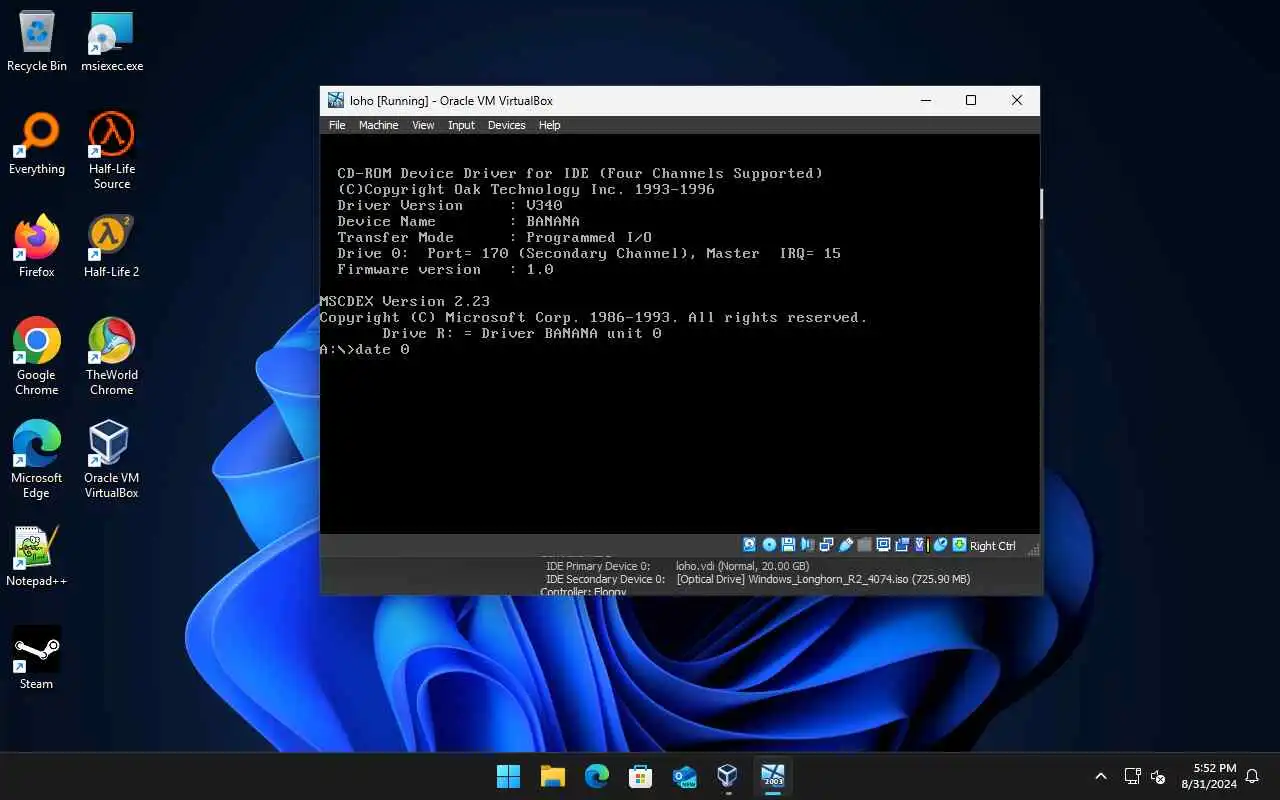Image resolution: width=1280 pixels, height=800 pixels.
Task: Show hidden system tray icons
Action: coord(1101,776)
